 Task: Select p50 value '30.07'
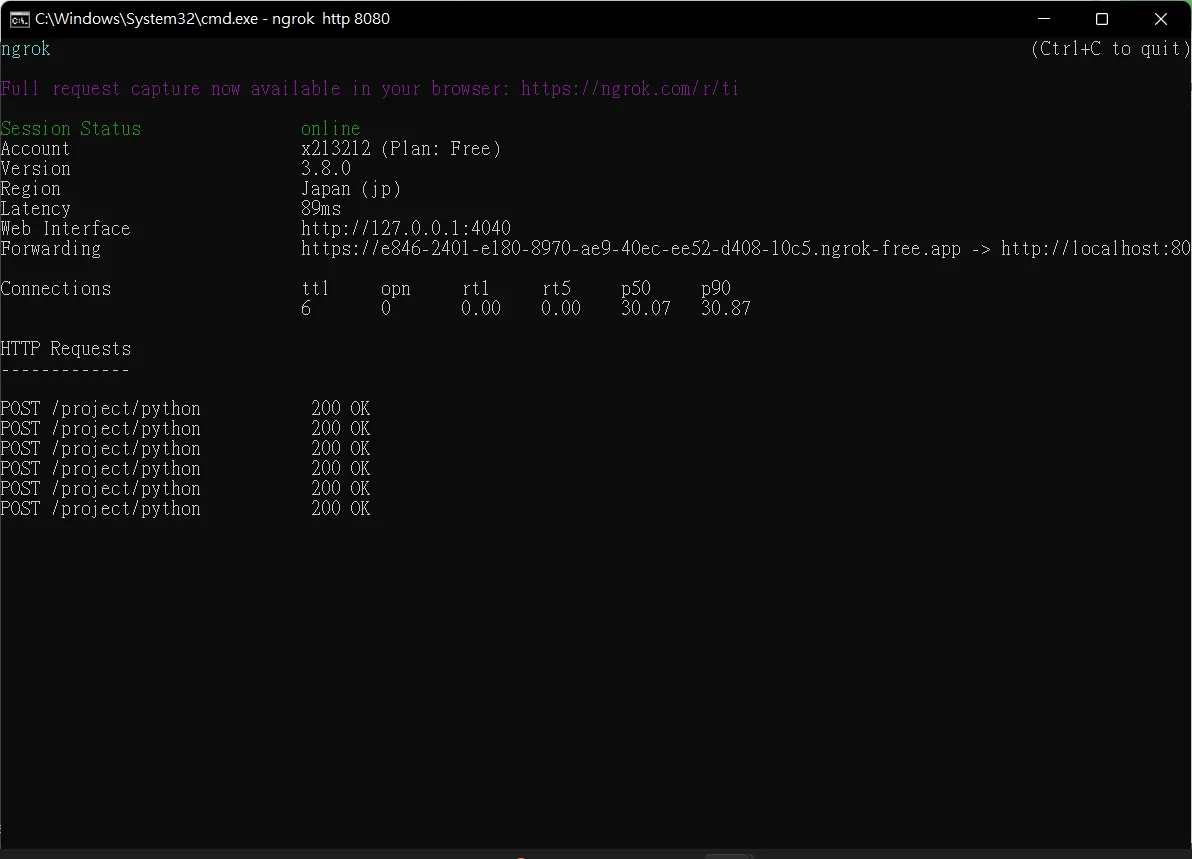pyautogui.click(x=646, y=308)
